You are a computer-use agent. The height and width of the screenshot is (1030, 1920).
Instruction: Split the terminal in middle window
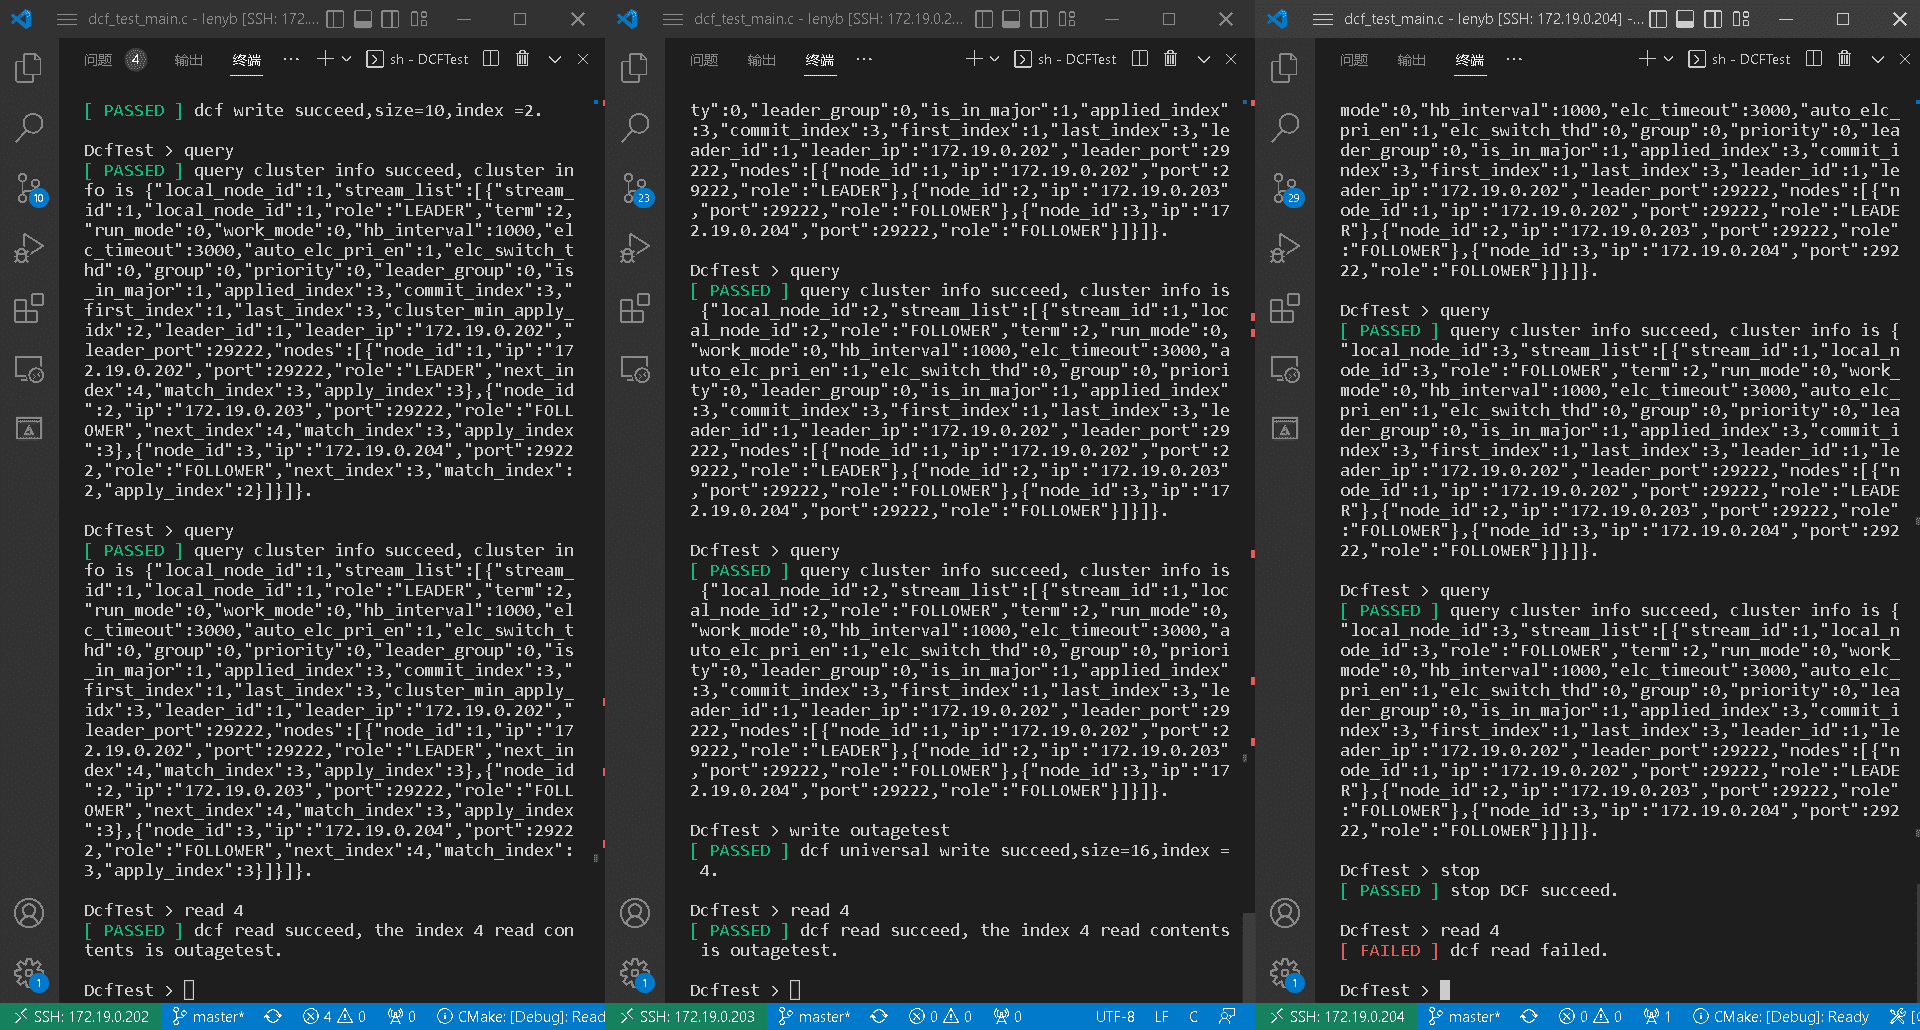click(1139, 59)
